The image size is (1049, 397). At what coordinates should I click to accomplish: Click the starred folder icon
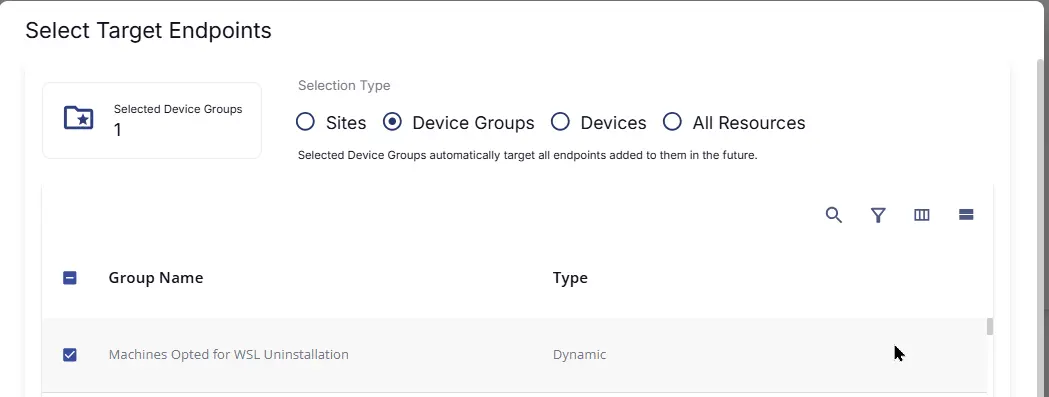tap(78, 118)
